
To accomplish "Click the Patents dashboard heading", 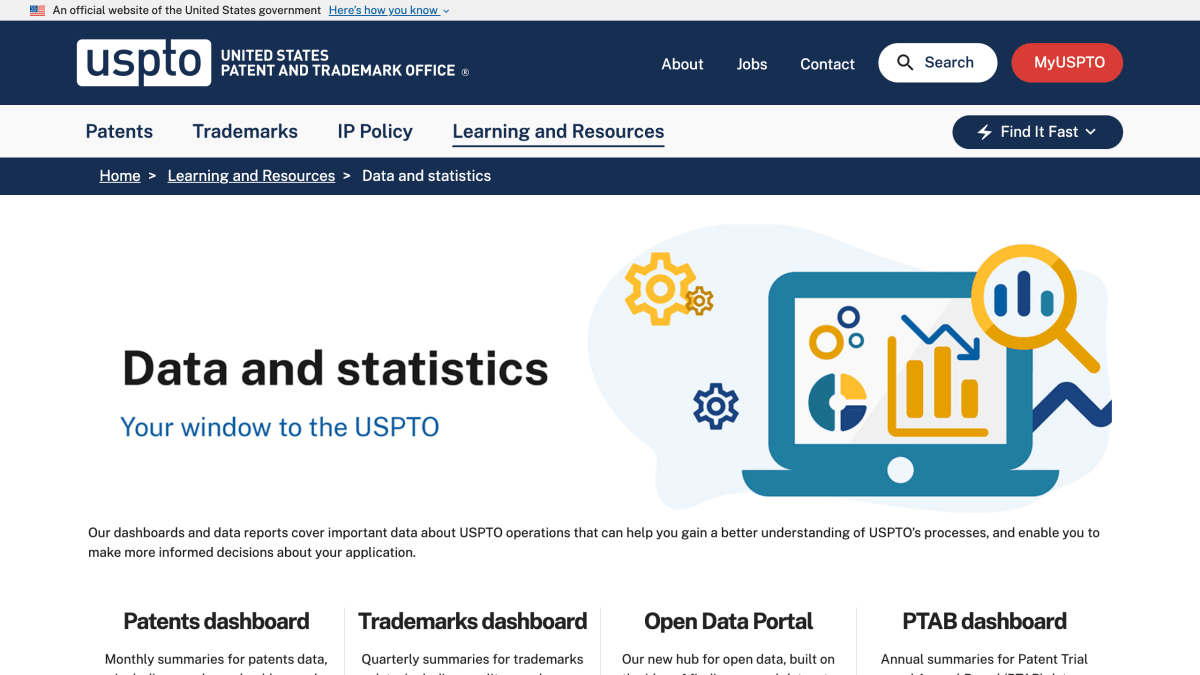I will click(x=216, y=621).
